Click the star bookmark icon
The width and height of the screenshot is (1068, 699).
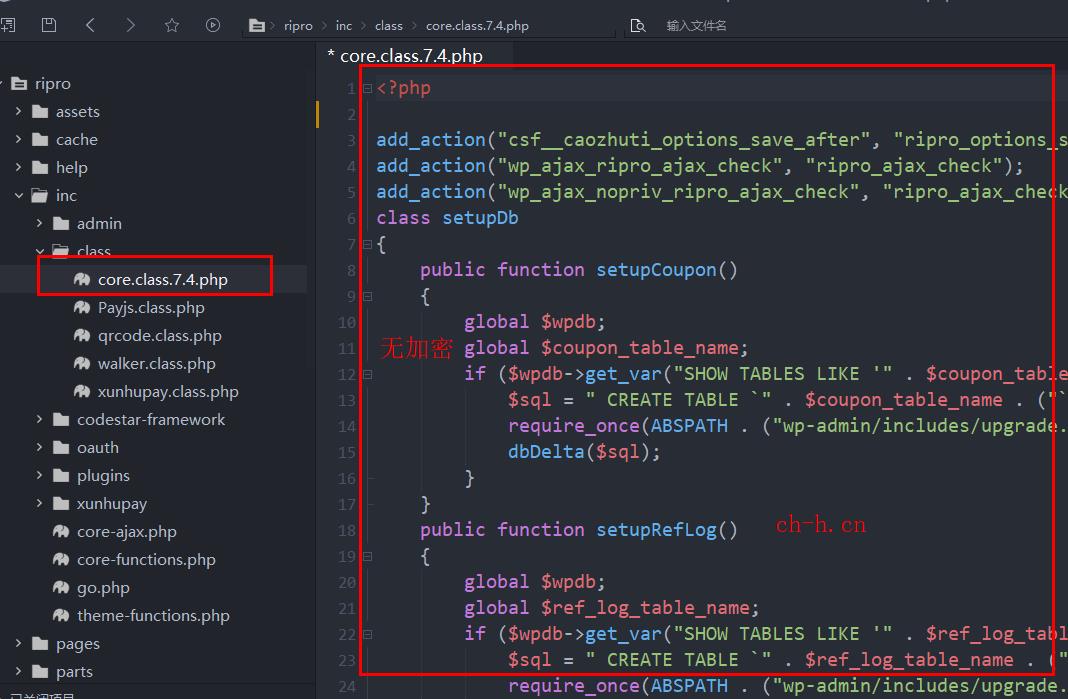pyautogui.click(x=172, y=25)
